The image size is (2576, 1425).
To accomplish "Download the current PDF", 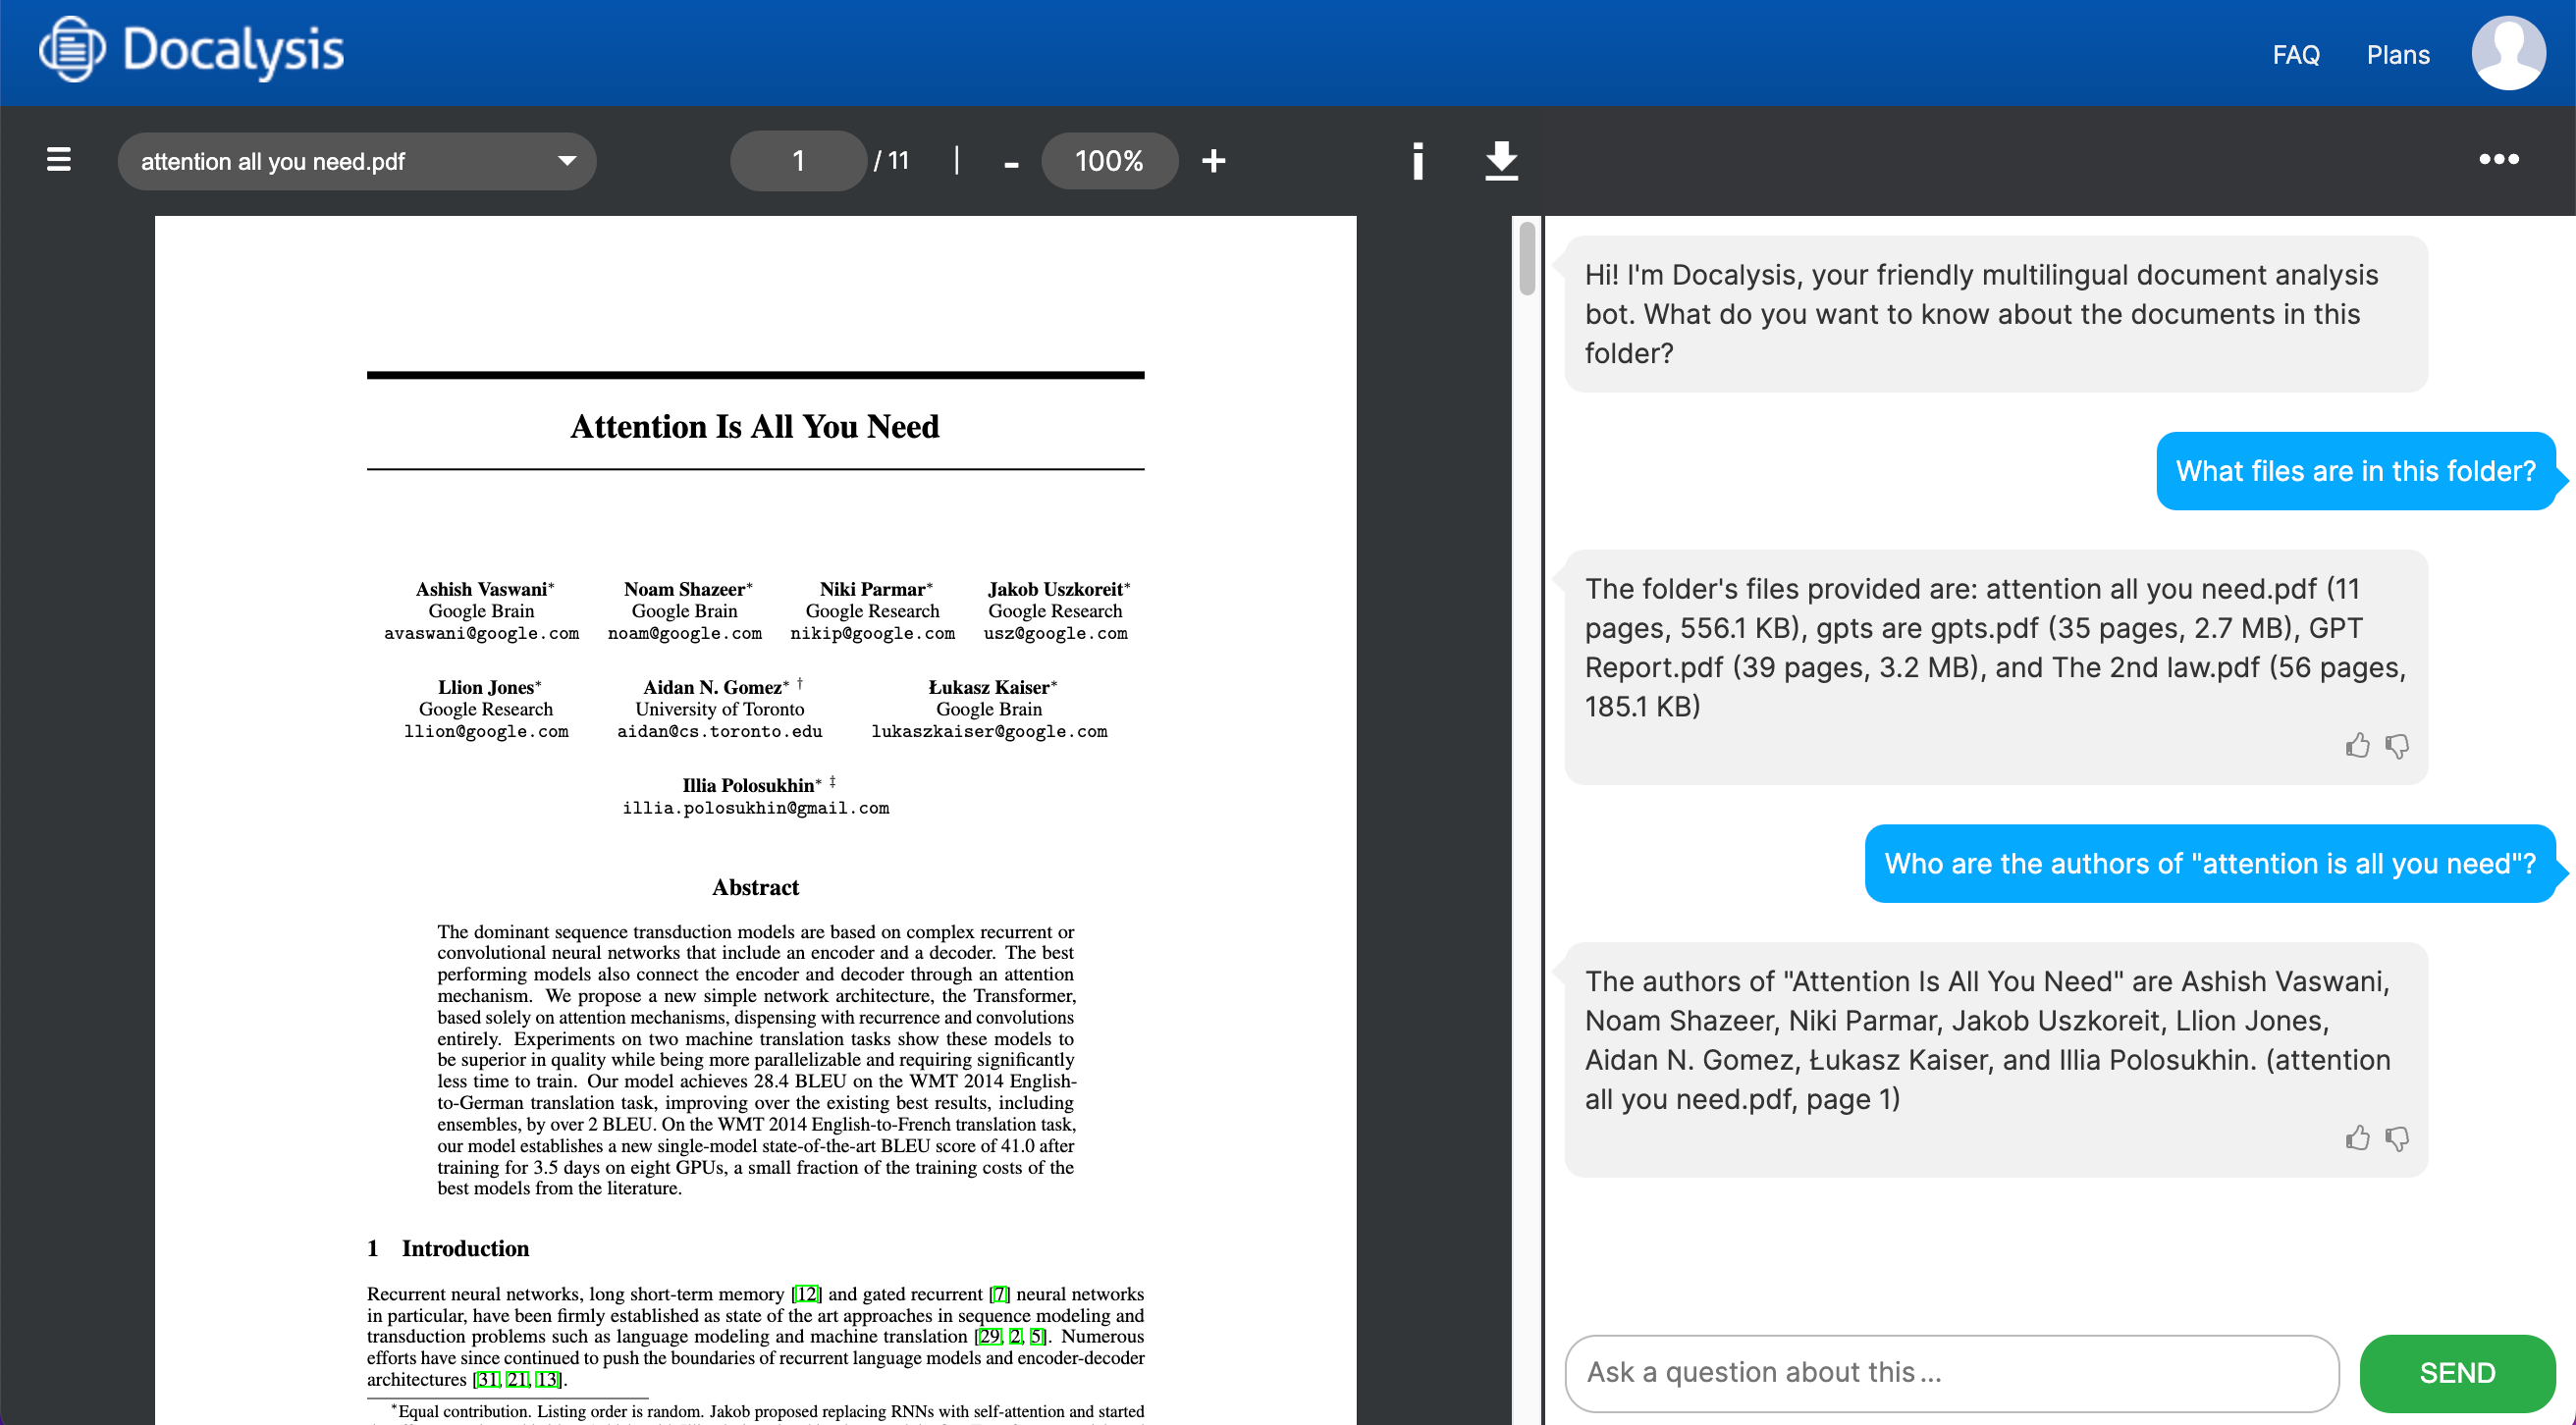I will coord(1501,160).
